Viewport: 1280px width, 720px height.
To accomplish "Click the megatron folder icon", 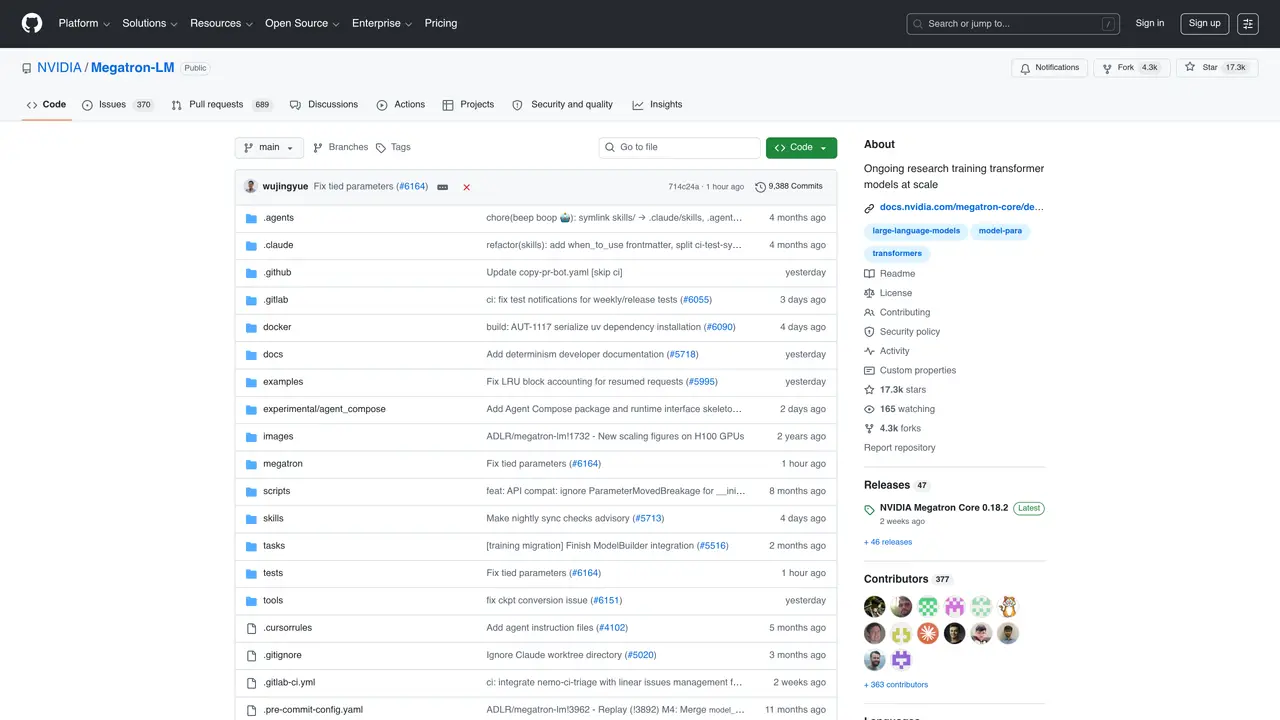I will tap(252, 464).
